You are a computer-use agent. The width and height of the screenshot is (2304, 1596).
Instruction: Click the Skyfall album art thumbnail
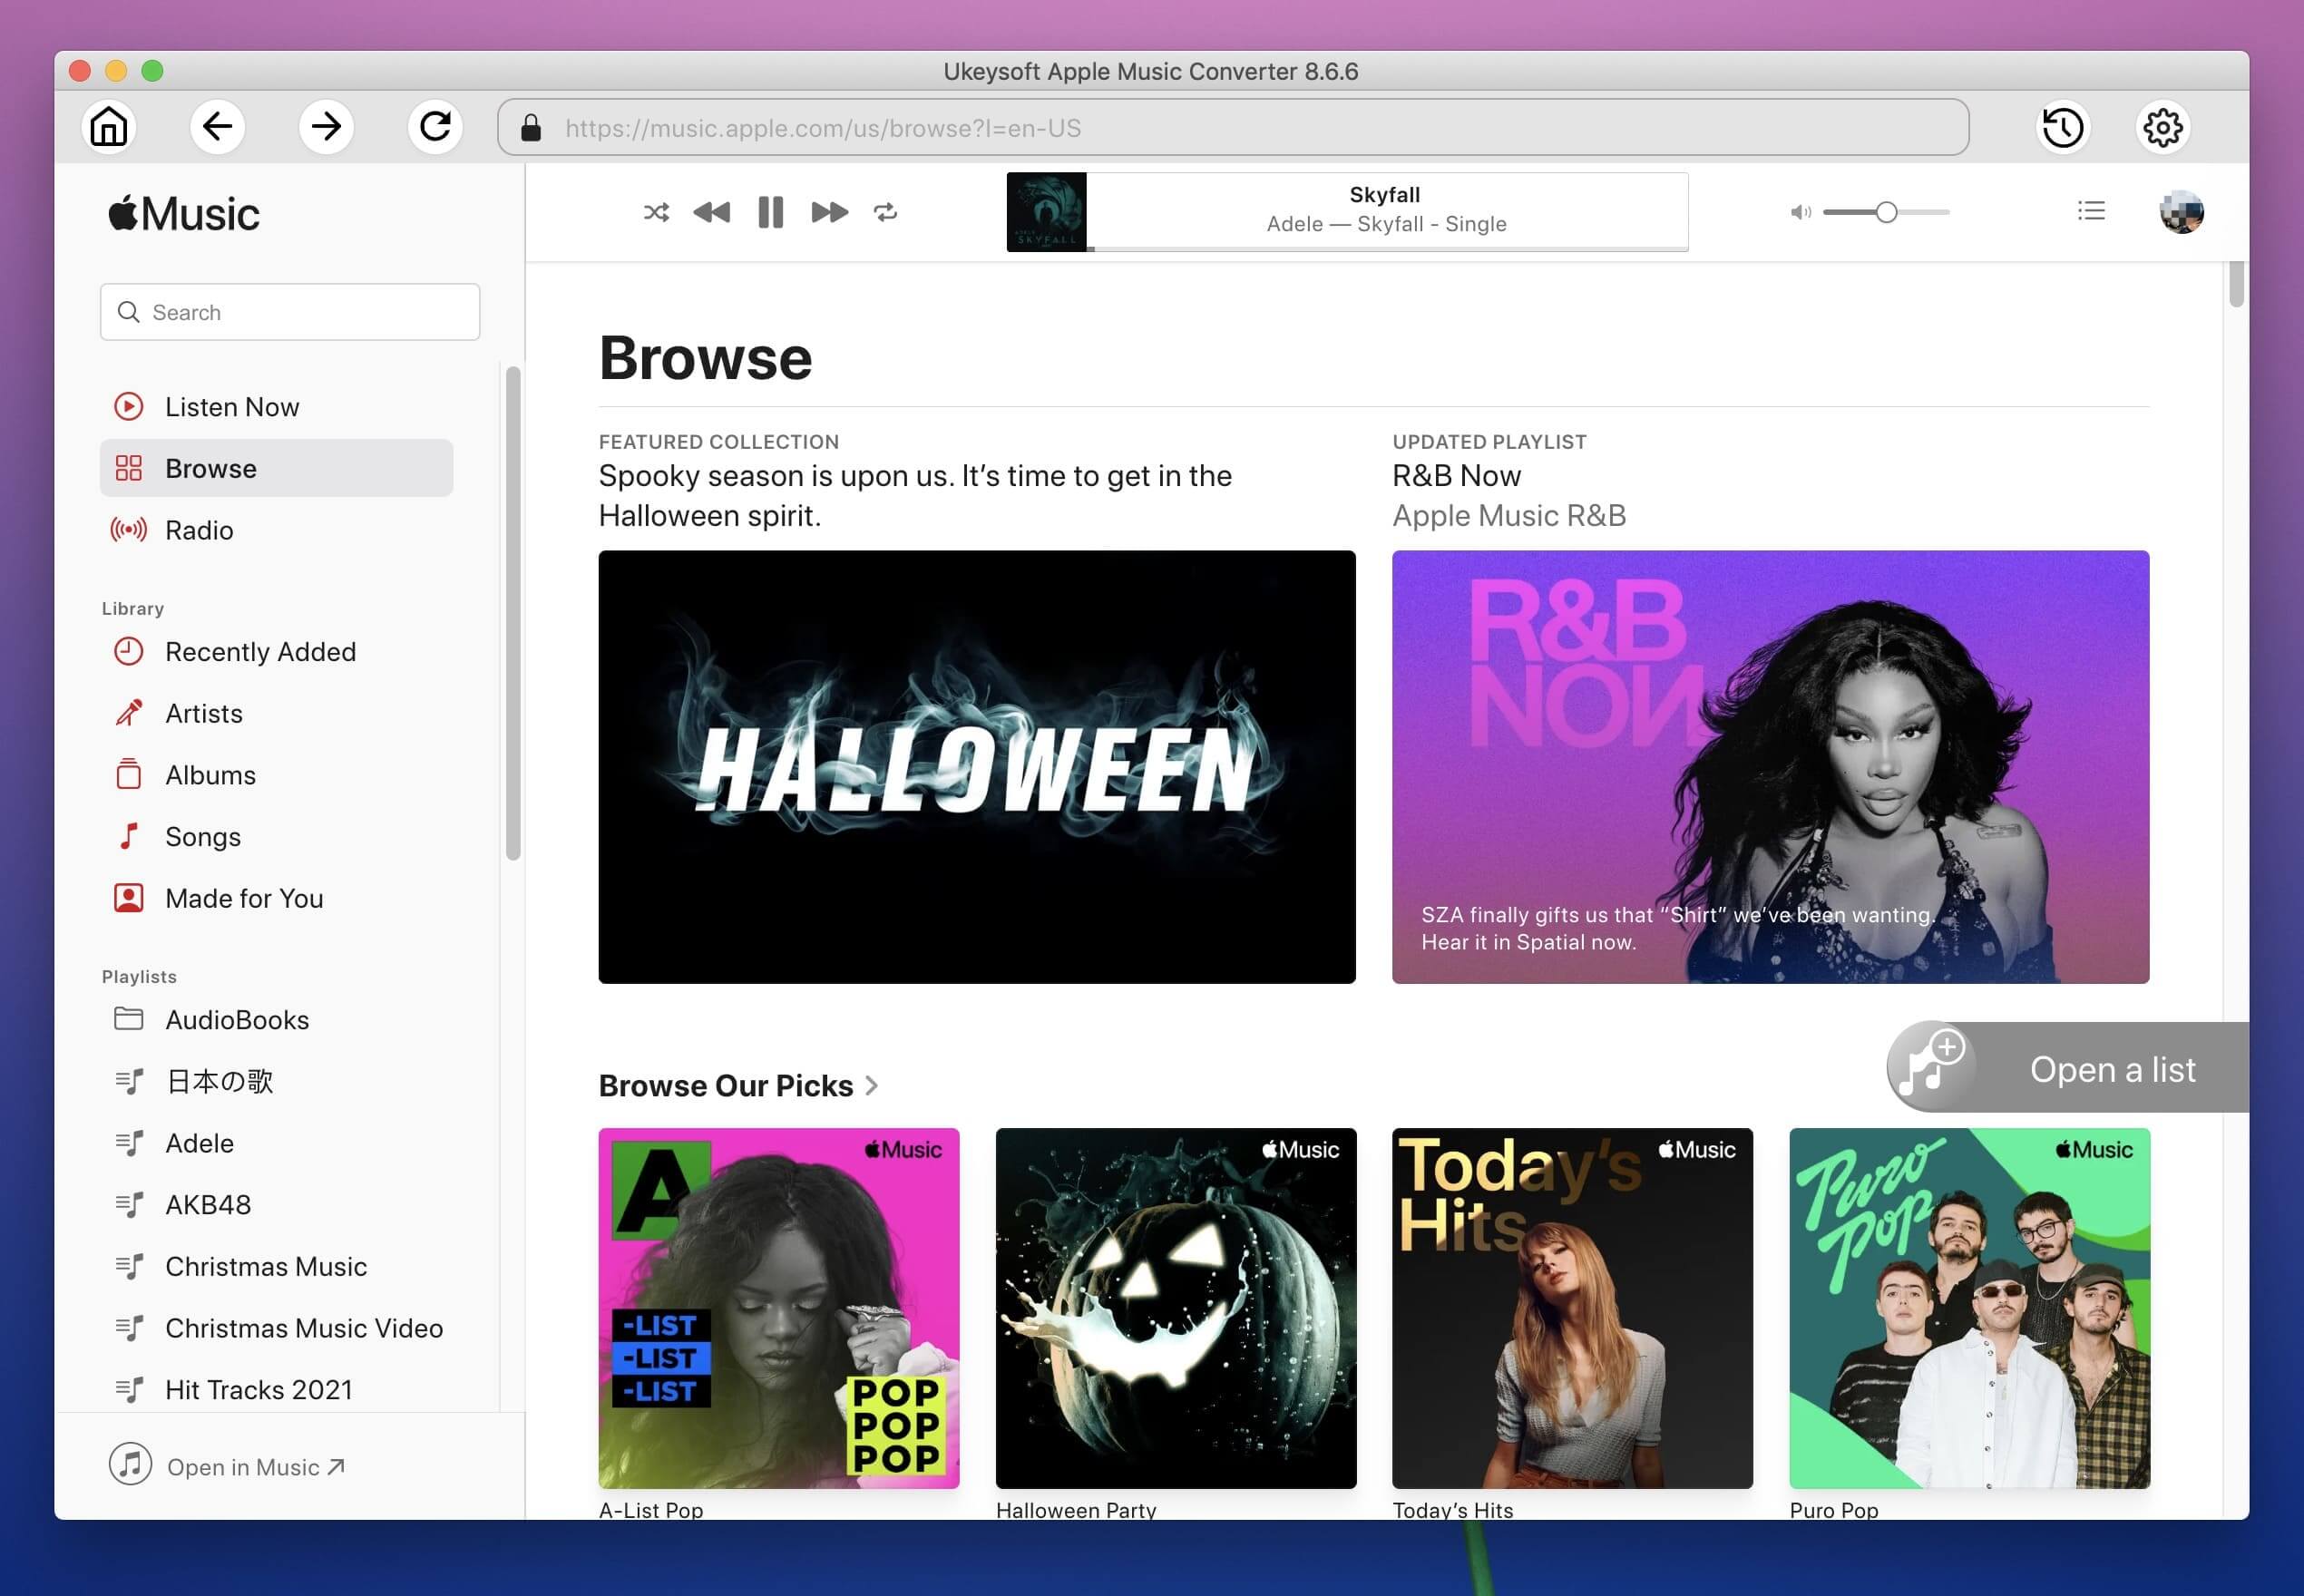click(x=1045, y=210)
